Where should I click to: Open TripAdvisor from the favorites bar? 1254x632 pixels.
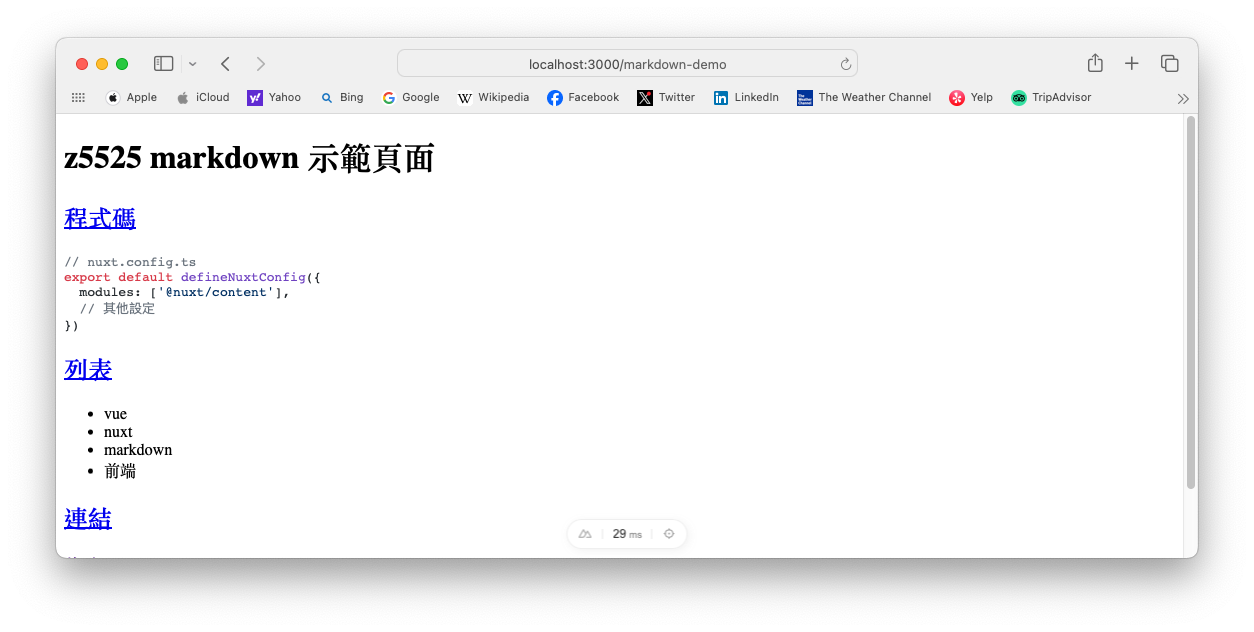[x=1051, y=97]
